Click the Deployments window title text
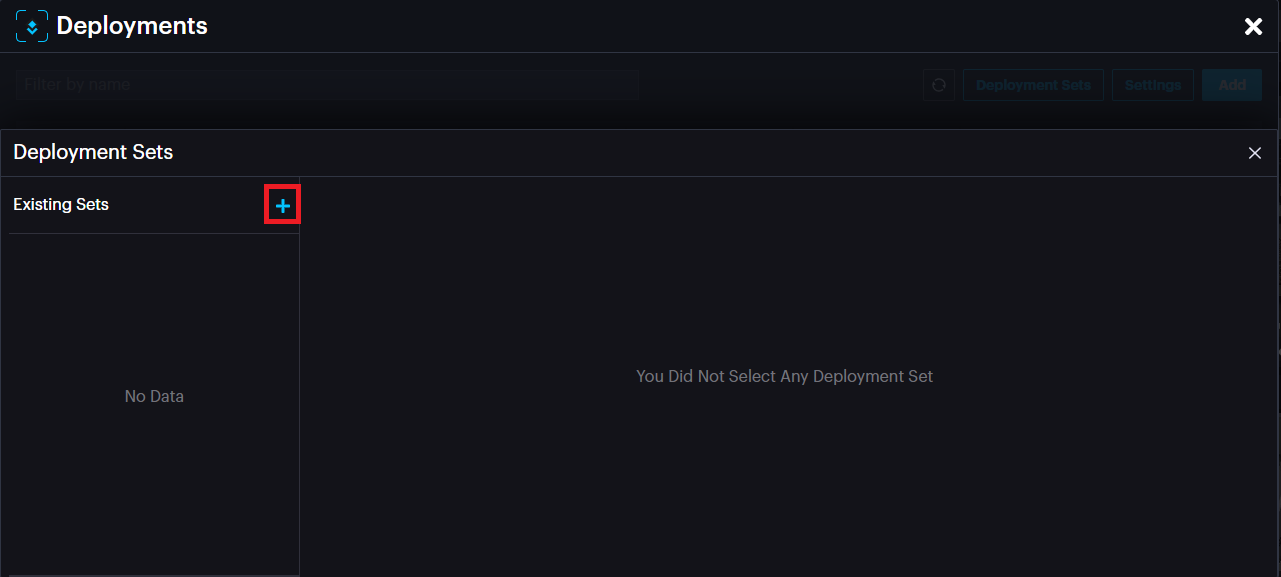Screen dimensions: 1281x577 tap(132, 26)
